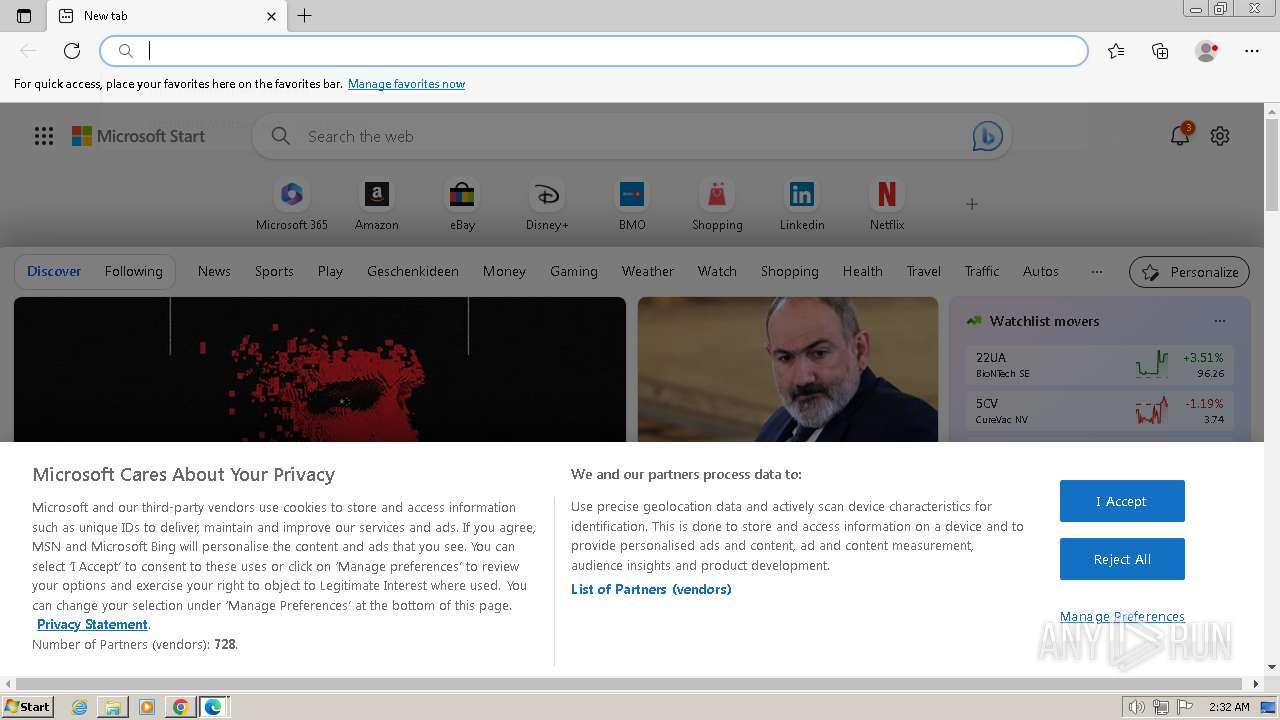Launch Internet Explorer from taskbar
This screenshot has width=1280, height=720.
80,707
